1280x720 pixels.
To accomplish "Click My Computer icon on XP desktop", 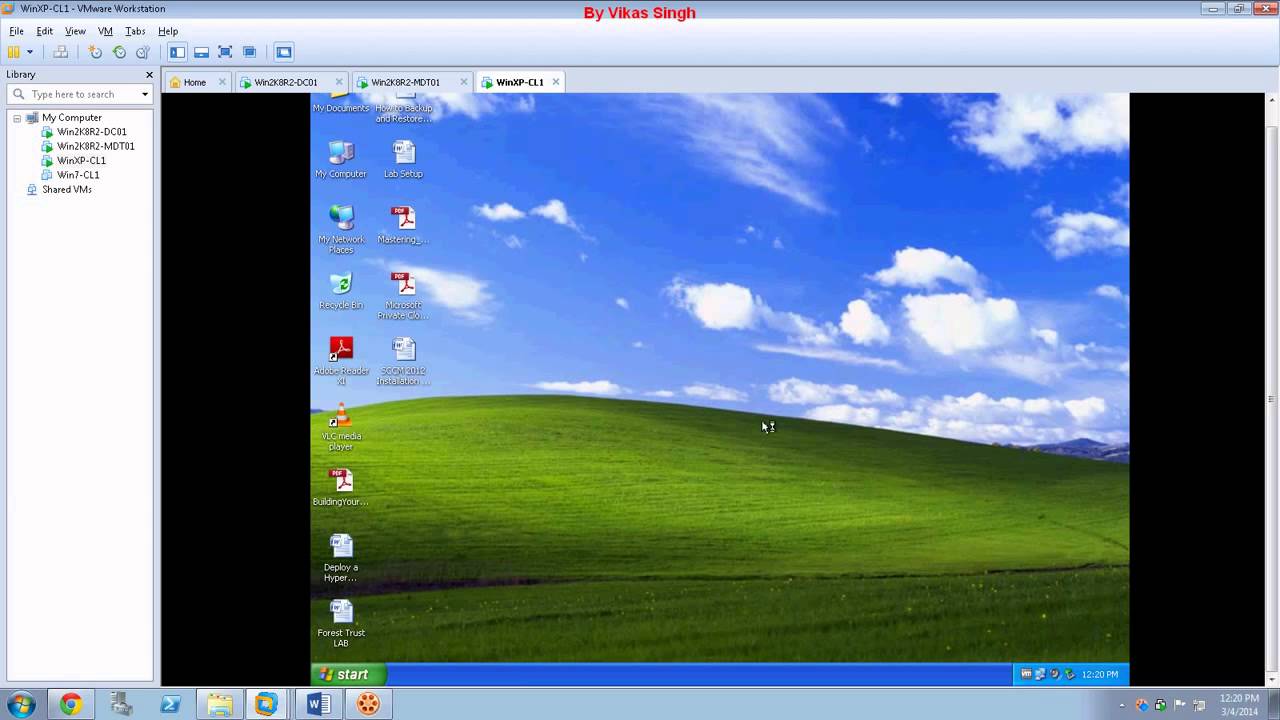I will coord(341,159).
